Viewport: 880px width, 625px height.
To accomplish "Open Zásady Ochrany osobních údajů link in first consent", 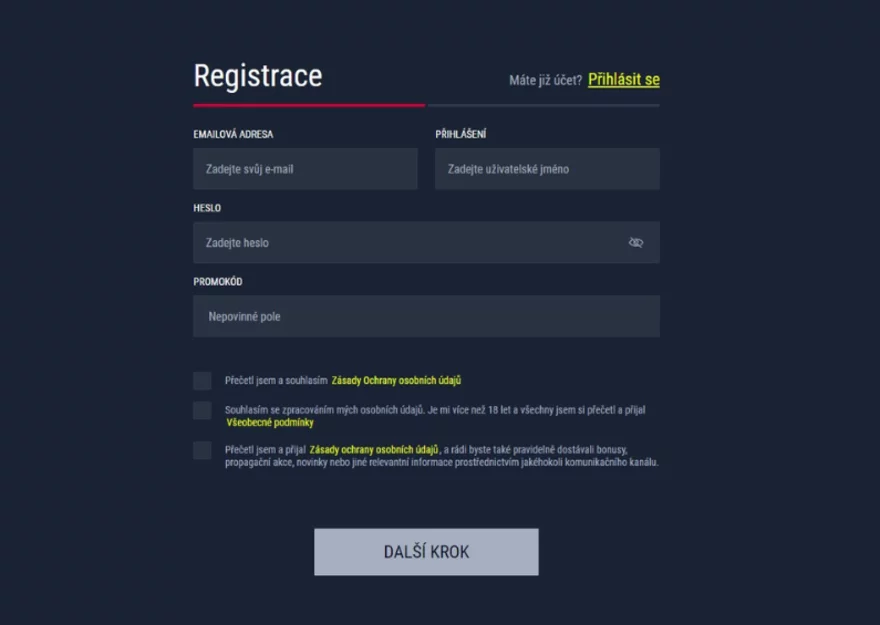I will (396, 381).
